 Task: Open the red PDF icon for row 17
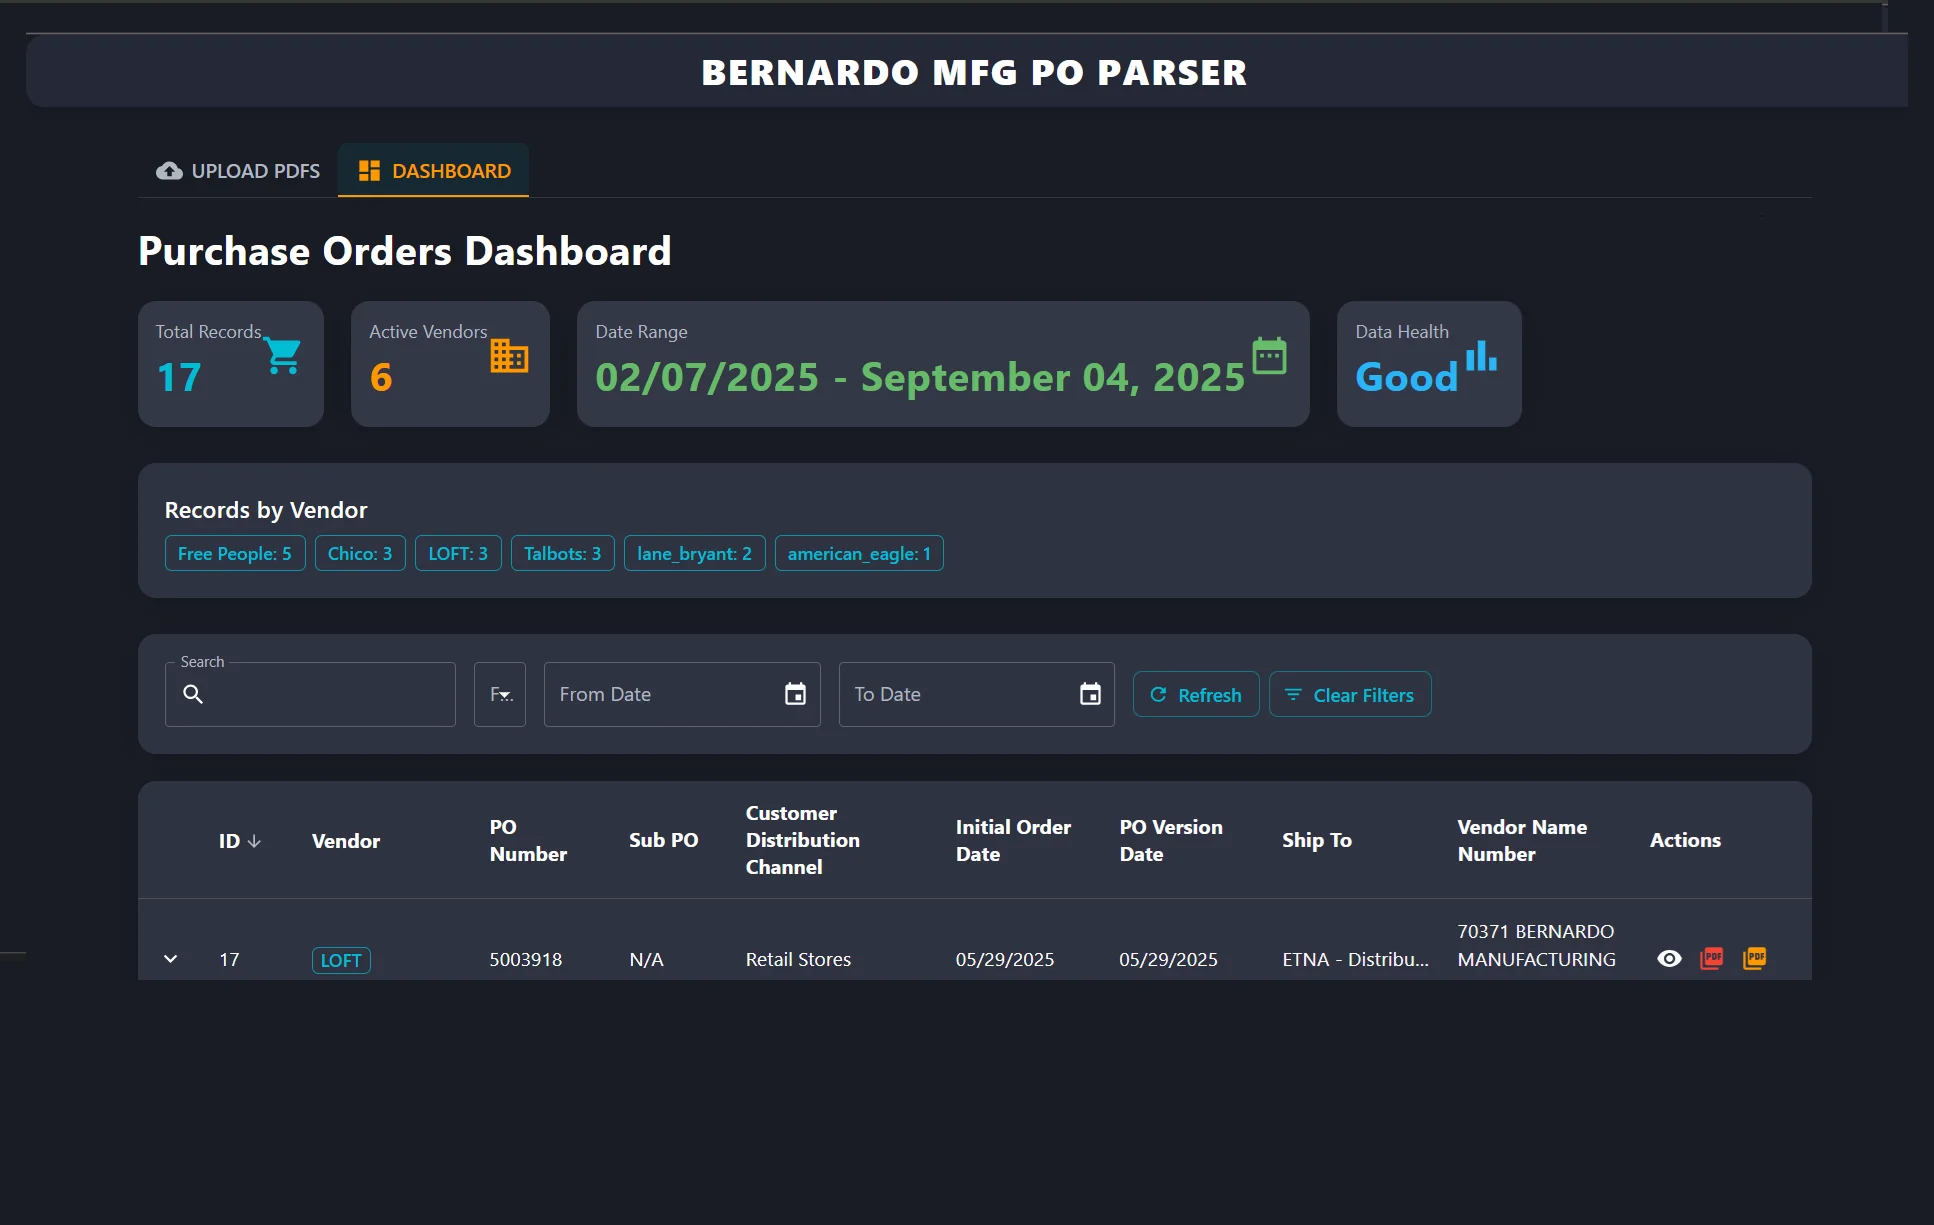click(1712, 959)
